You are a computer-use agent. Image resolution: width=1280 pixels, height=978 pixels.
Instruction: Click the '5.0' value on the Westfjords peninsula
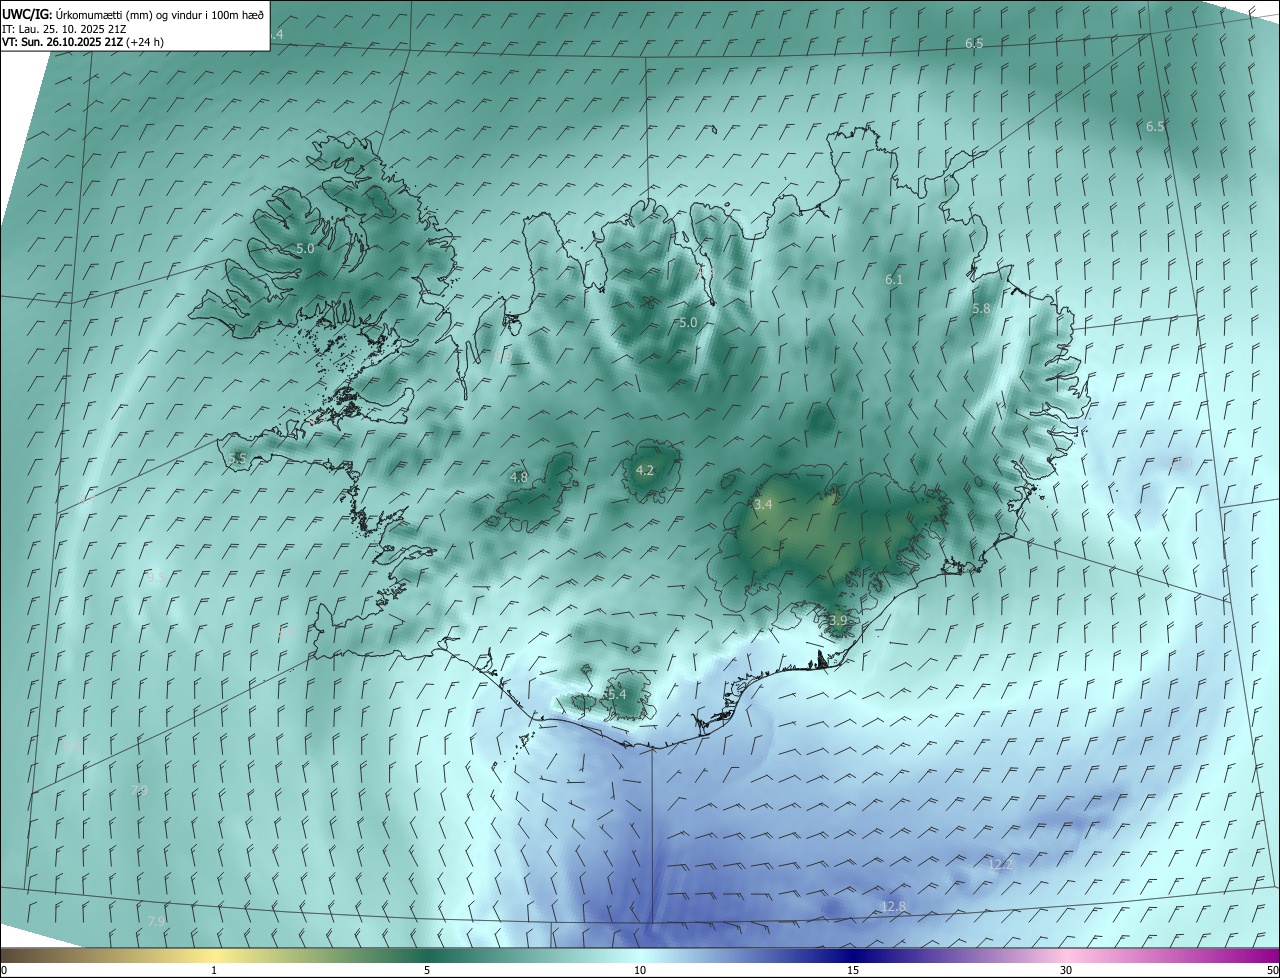point(305,248)
